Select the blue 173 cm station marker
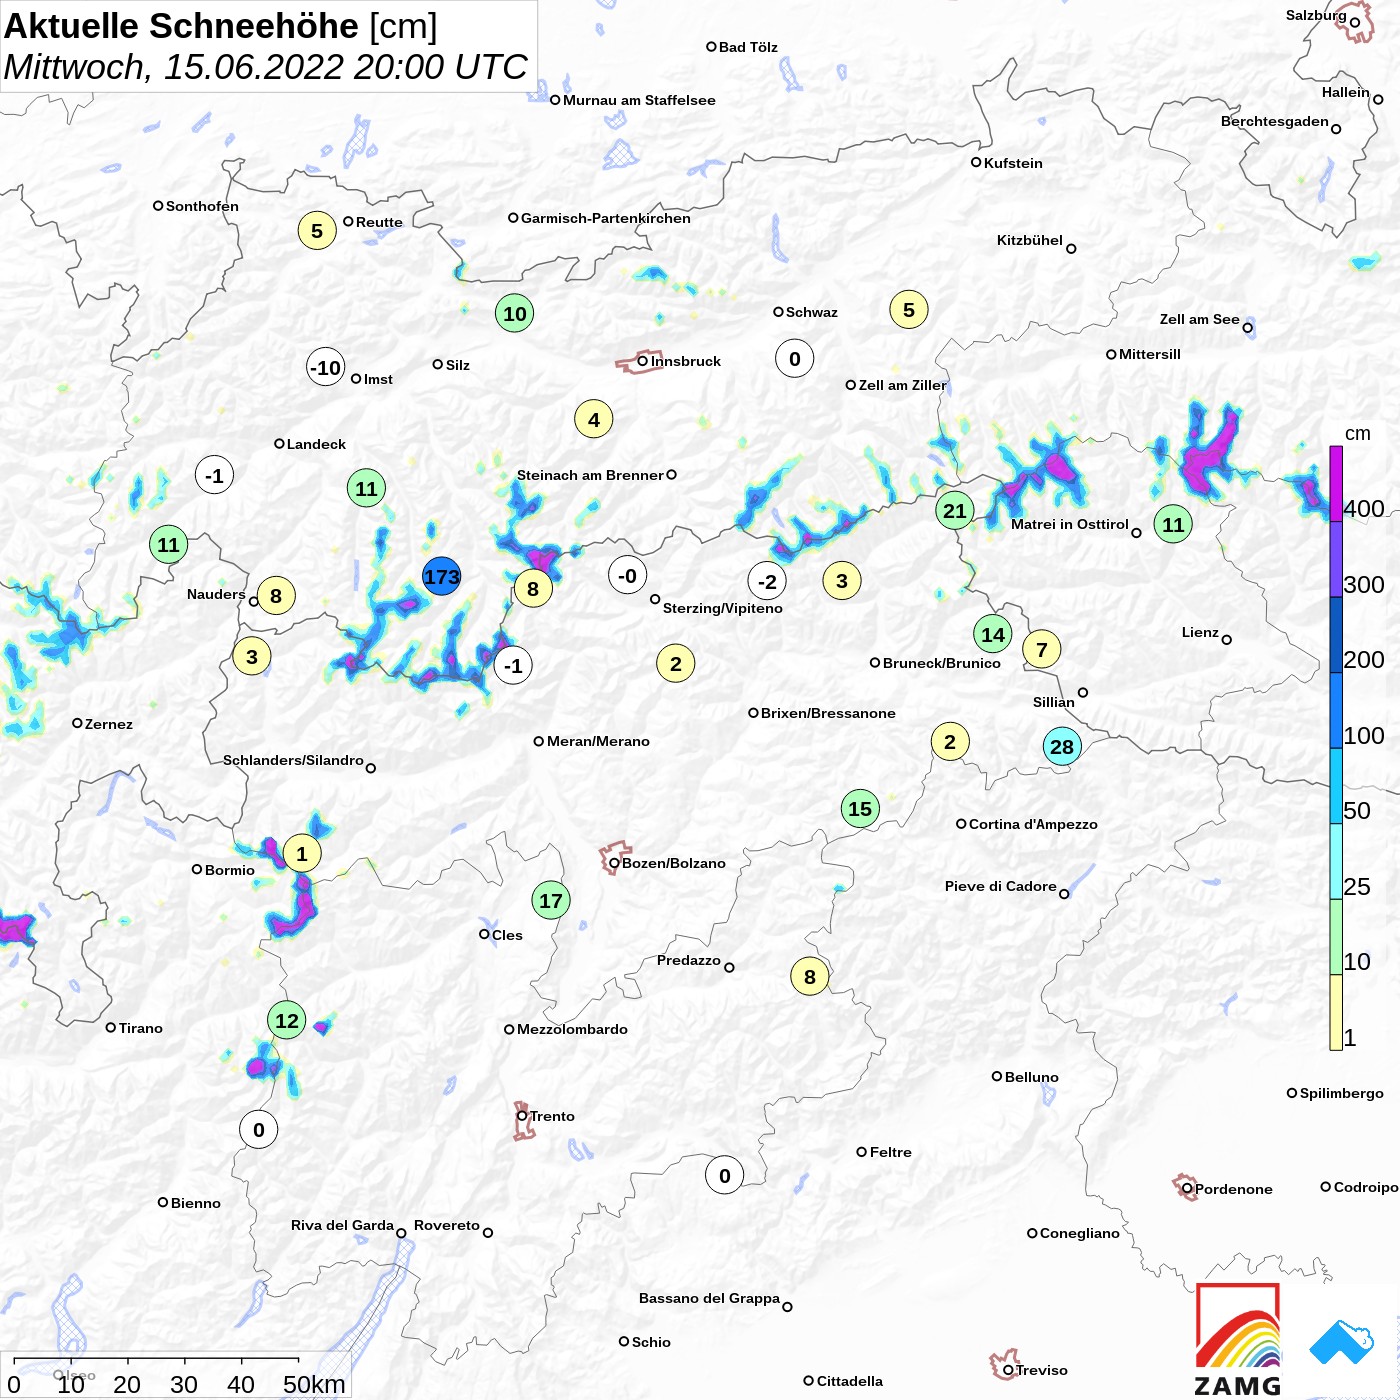Screen dimensions: 1400x1400 click(441, 577)
